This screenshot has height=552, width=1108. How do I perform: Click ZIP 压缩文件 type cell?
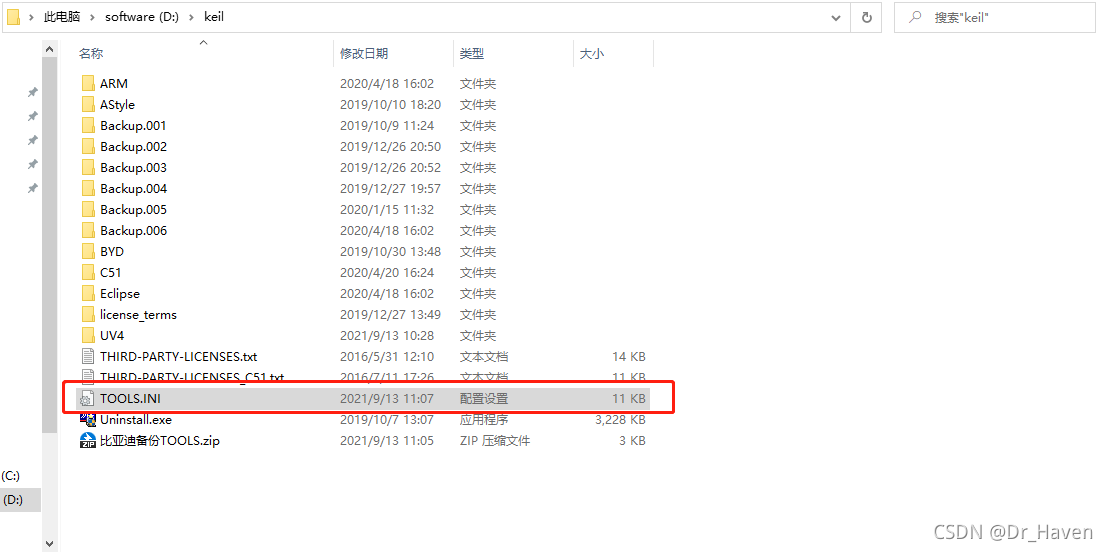(x=495, y=441)
